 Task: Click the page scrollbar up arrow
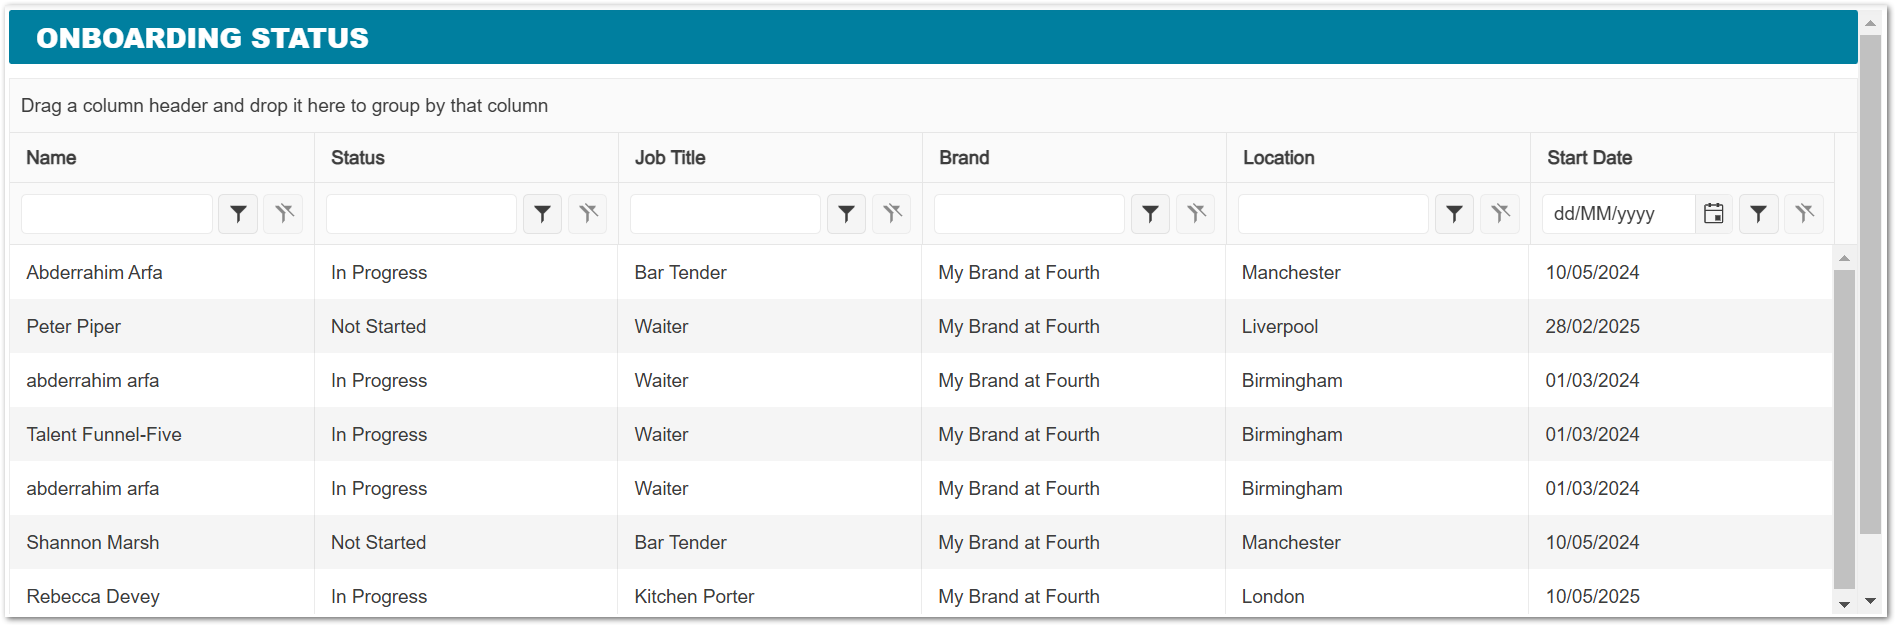click(1870, 24)
